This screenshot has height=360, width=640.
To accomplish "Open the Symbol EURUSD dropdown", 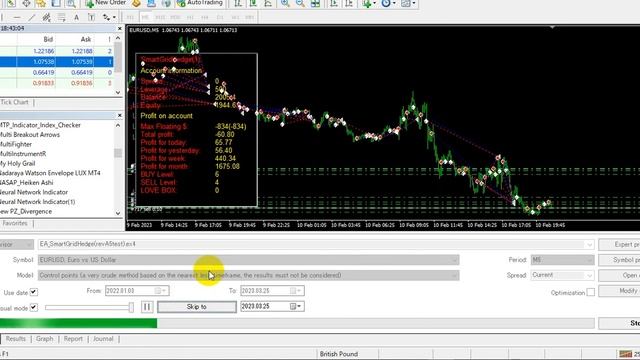I will point(454,260).
